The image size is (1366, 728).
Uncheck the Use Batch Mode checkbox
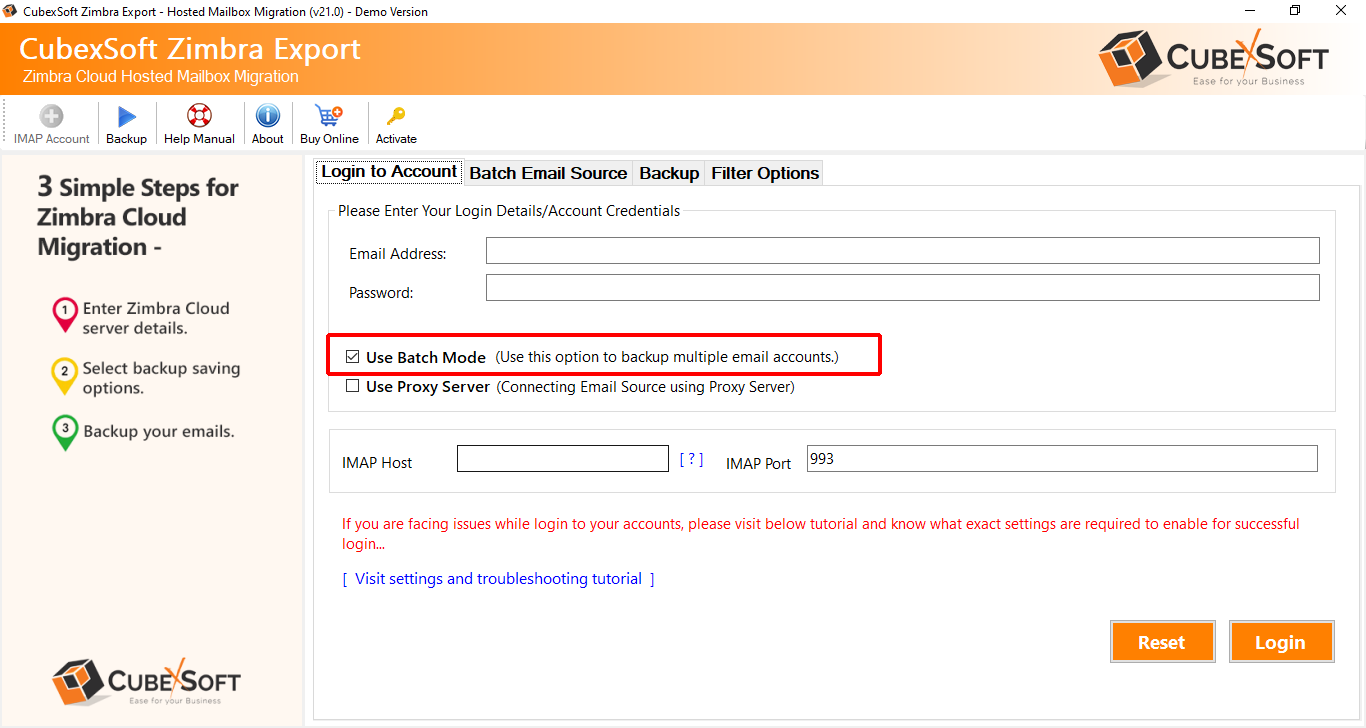coord(352,357)
